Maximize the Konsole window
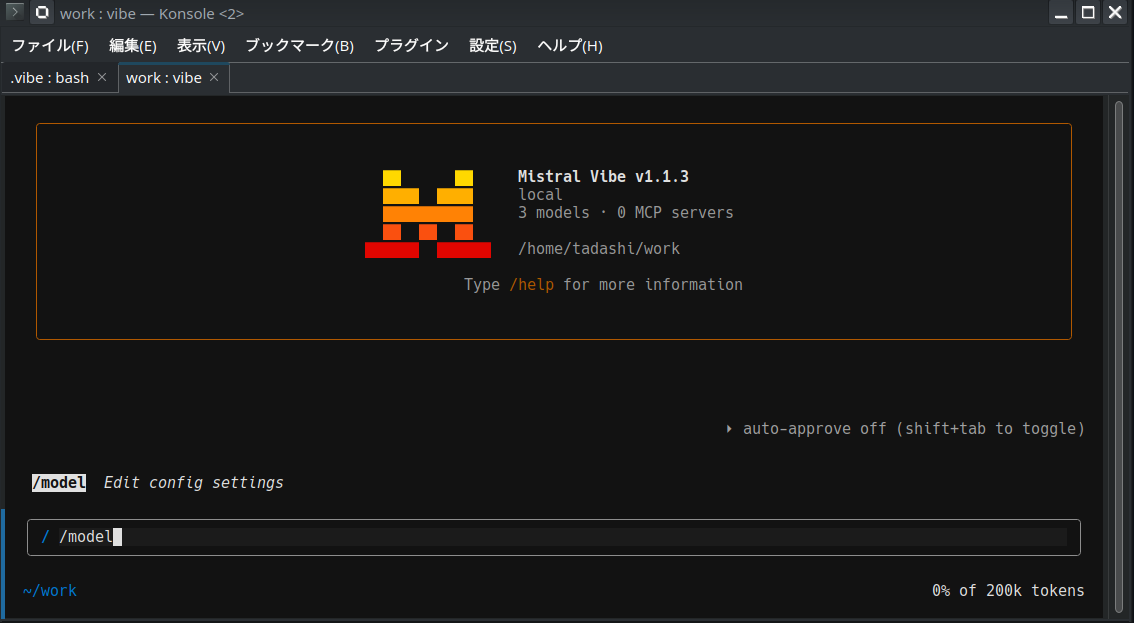 [x=1088, y=13]
